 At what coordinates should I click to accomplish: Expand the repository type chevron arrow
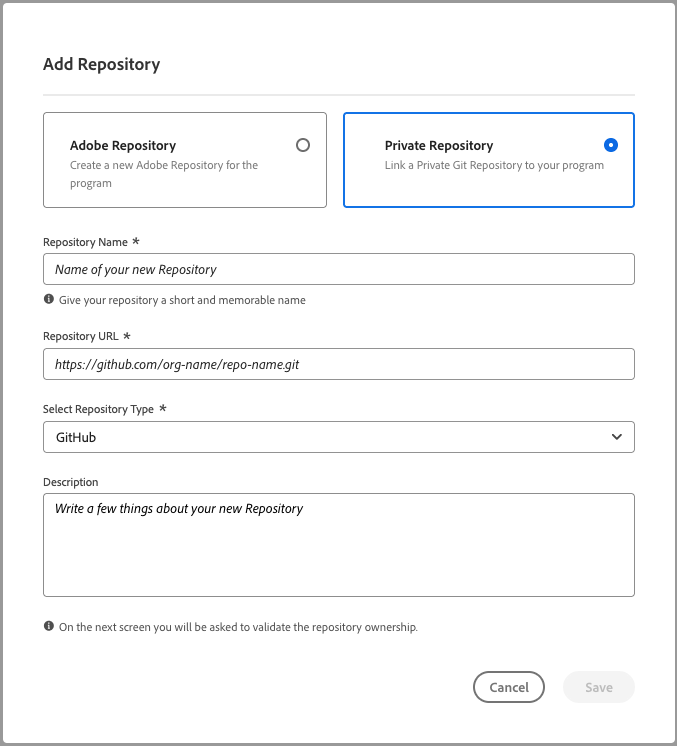[x=616, y=437]
